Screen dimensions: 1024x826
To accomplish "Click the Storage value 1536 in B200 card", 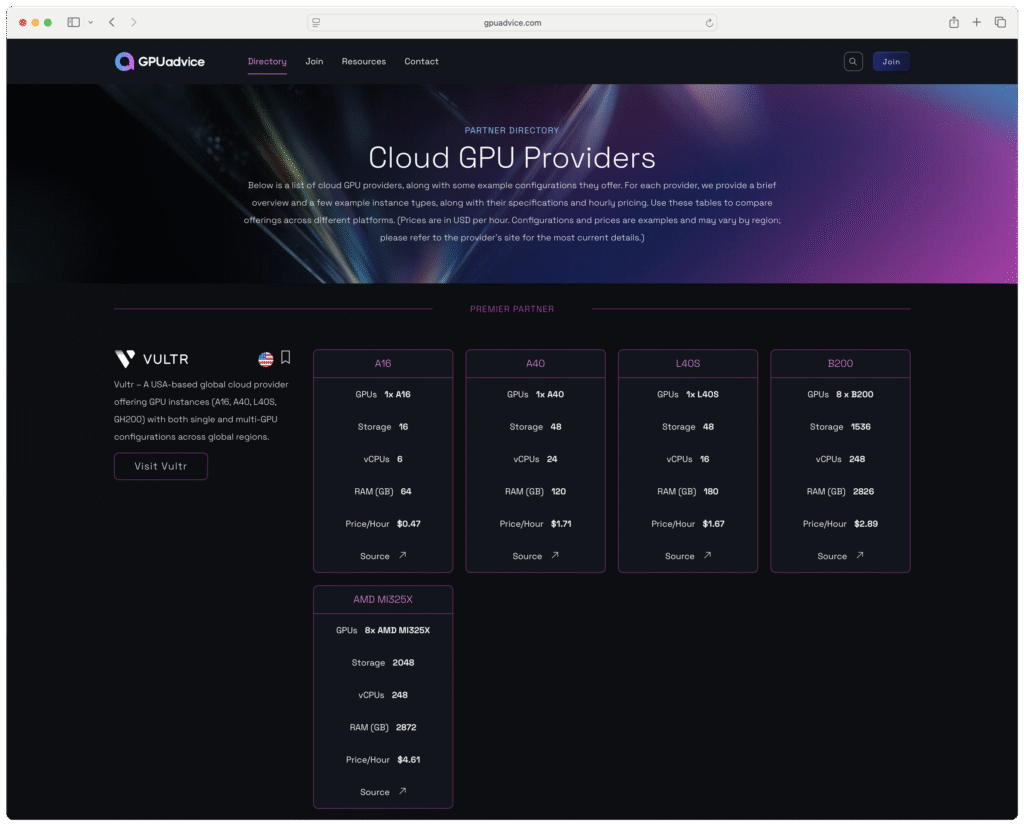I will [861, 427].
